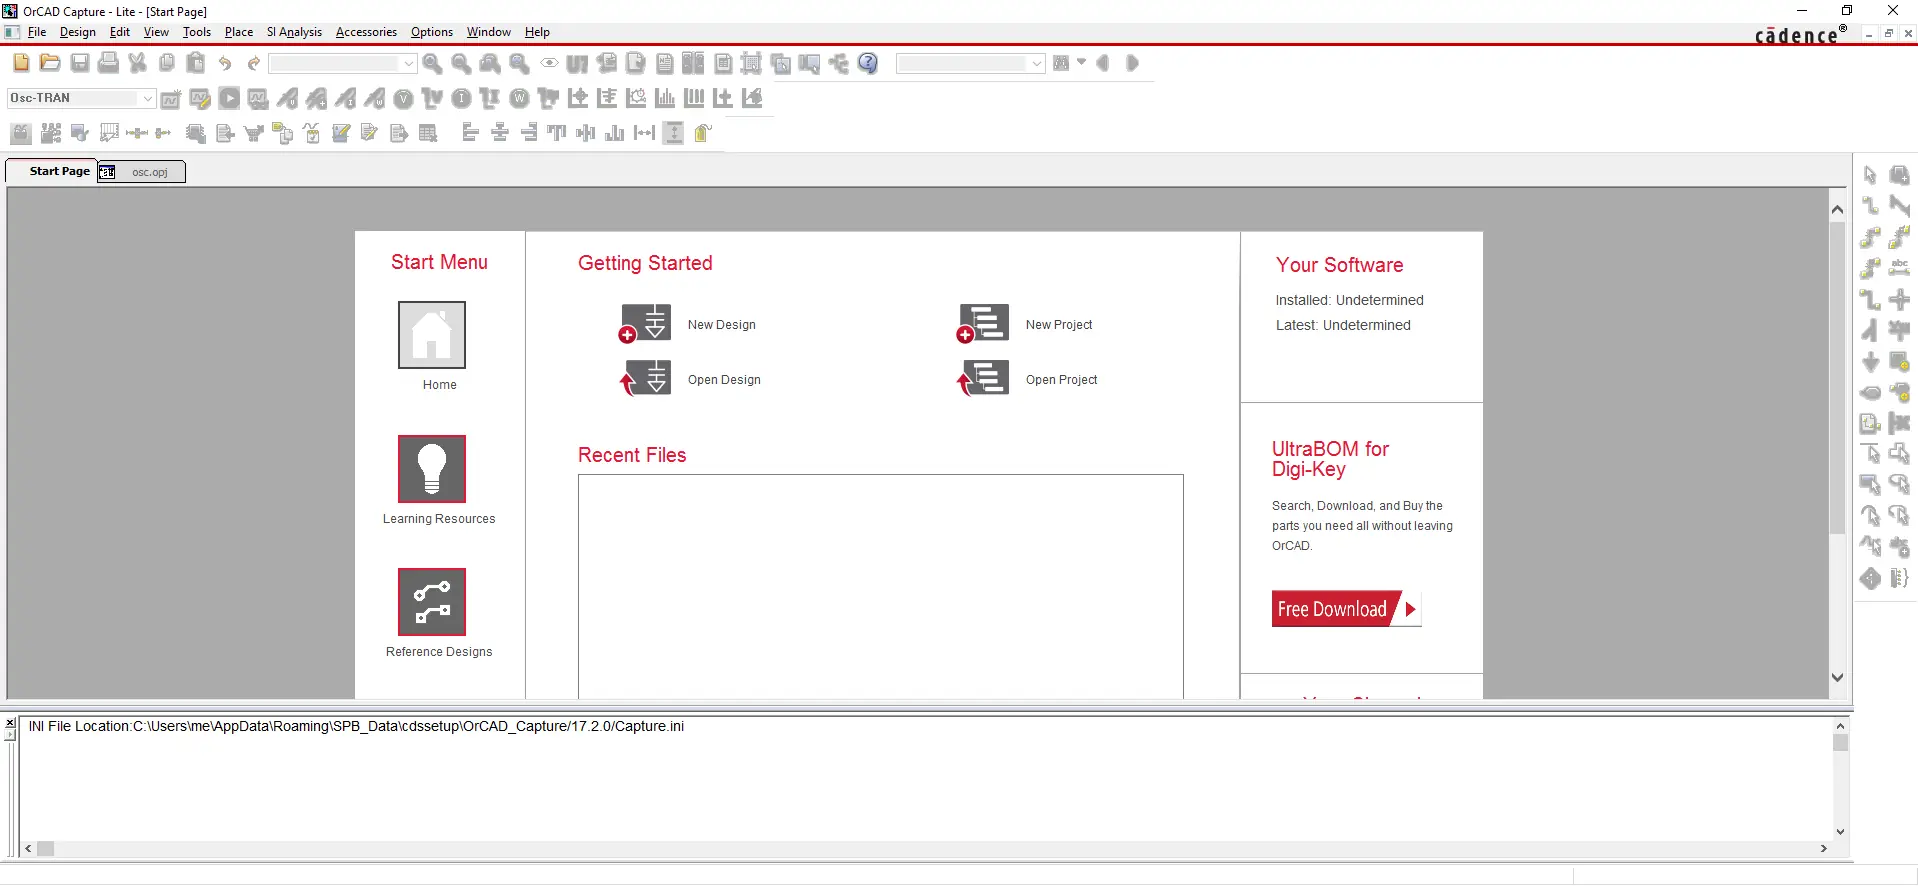
Task: Expand the search combo box dropdown arrow
Action: click(x=1037, y=63)
